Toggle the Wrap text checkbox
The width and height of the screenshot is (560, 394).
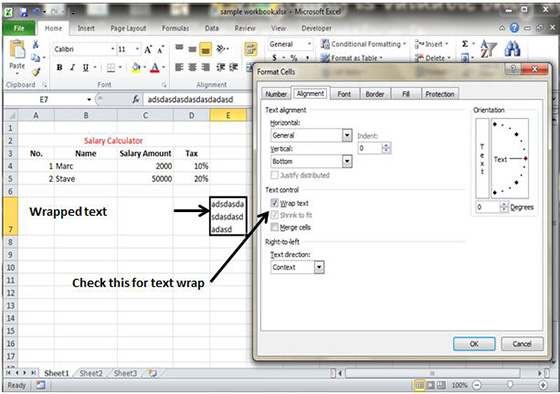[274, 203]
